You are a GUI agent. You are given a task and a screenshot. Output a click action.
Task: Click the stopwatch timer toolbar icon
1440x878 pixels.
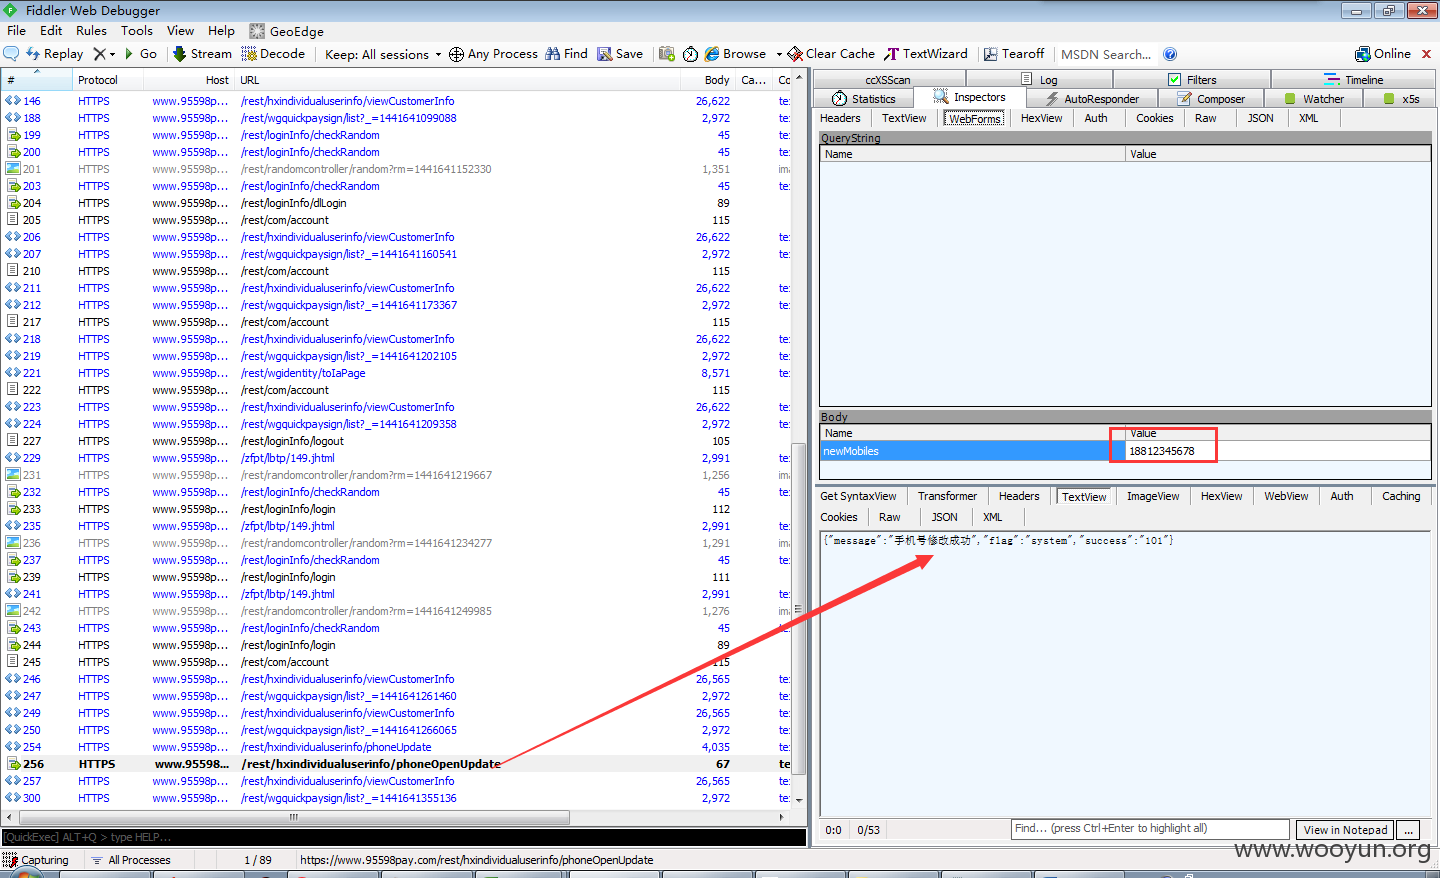click(x=690, y=54)
